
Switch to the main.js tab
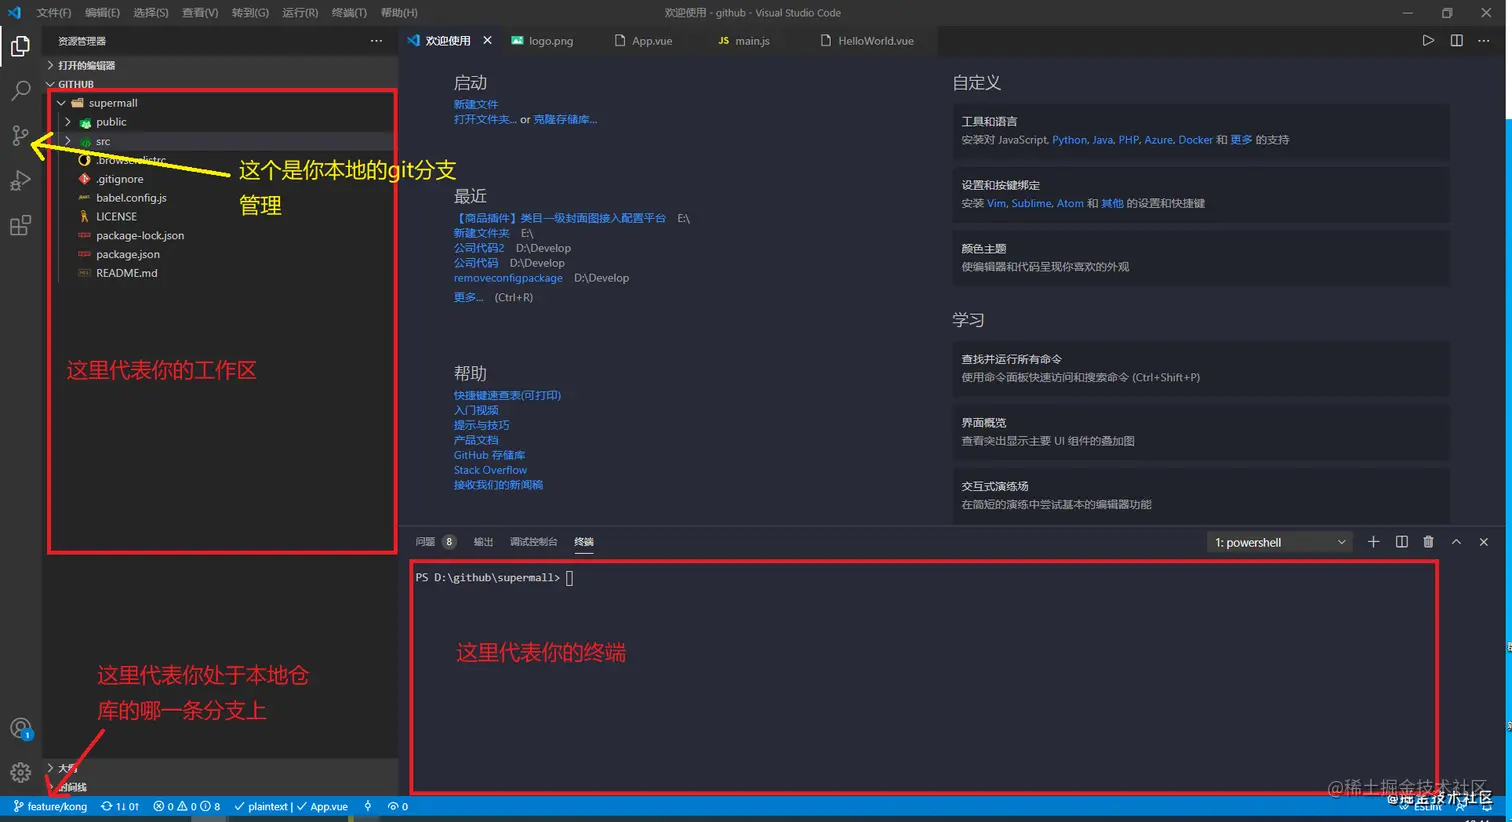coord(751,41)
